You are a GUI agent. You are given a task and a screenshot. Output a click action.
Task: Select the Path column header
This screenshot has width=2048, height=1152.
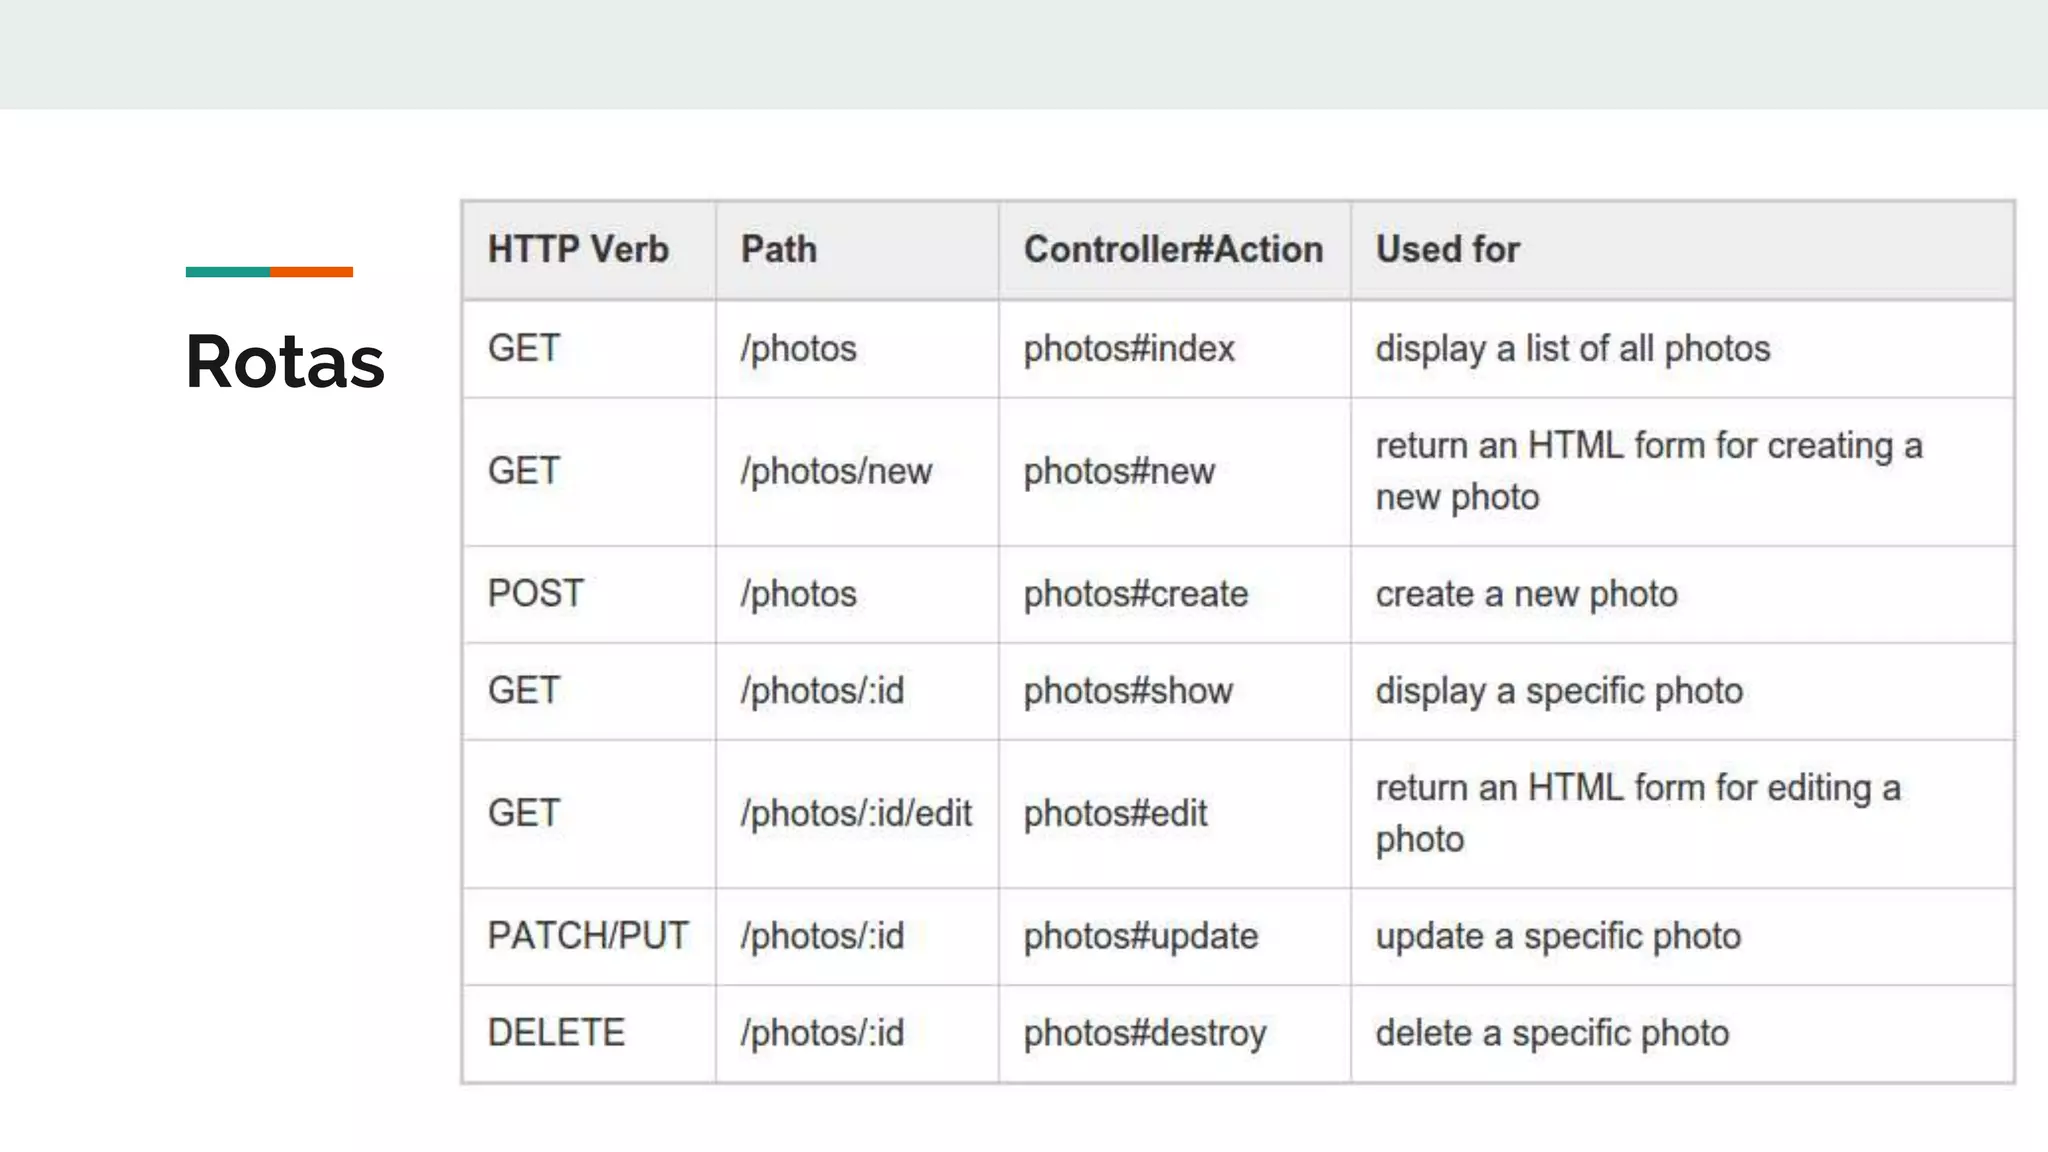(x=779, y=250)
